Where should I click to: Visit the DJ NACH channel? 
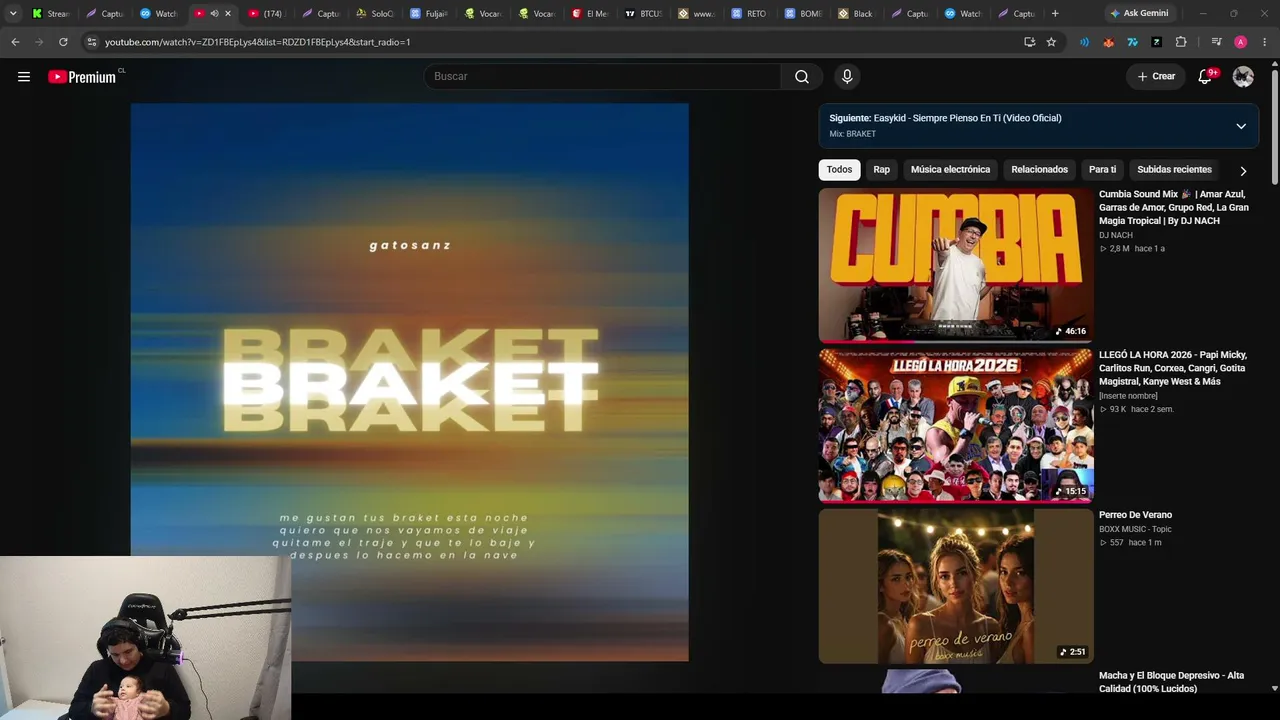coord(1116,235)
